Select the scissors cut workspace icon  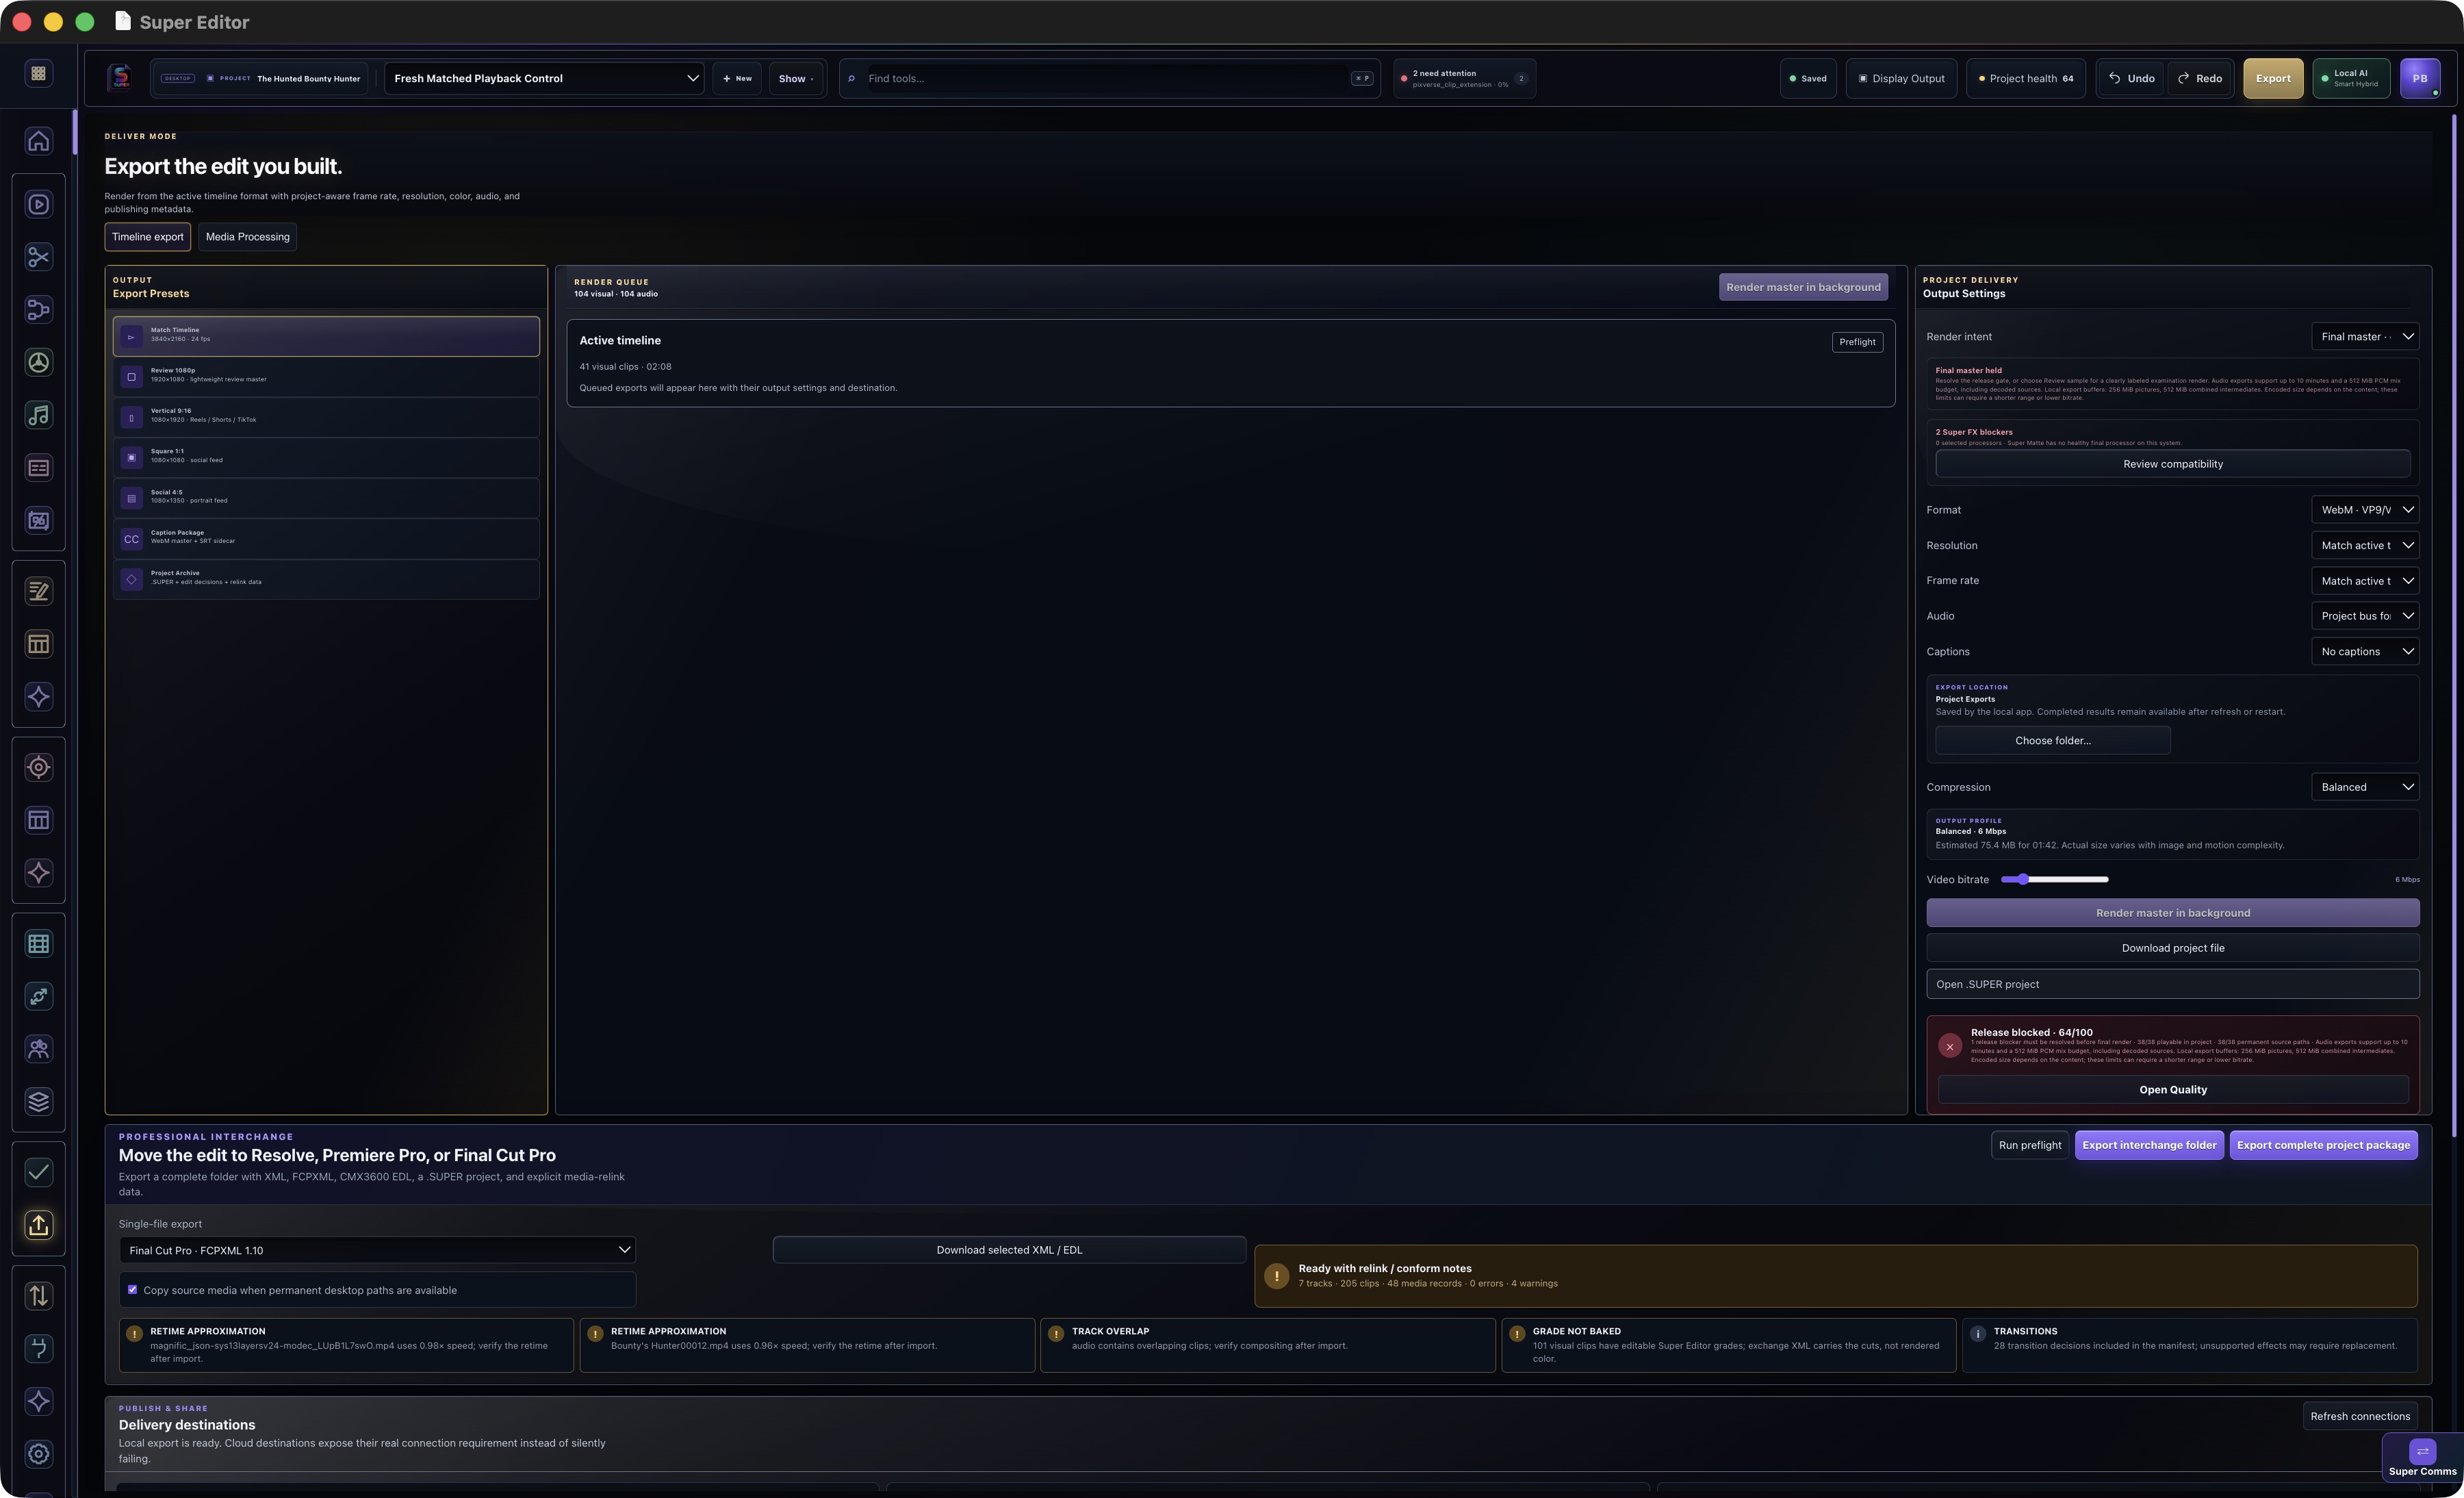tap(38, 257)
